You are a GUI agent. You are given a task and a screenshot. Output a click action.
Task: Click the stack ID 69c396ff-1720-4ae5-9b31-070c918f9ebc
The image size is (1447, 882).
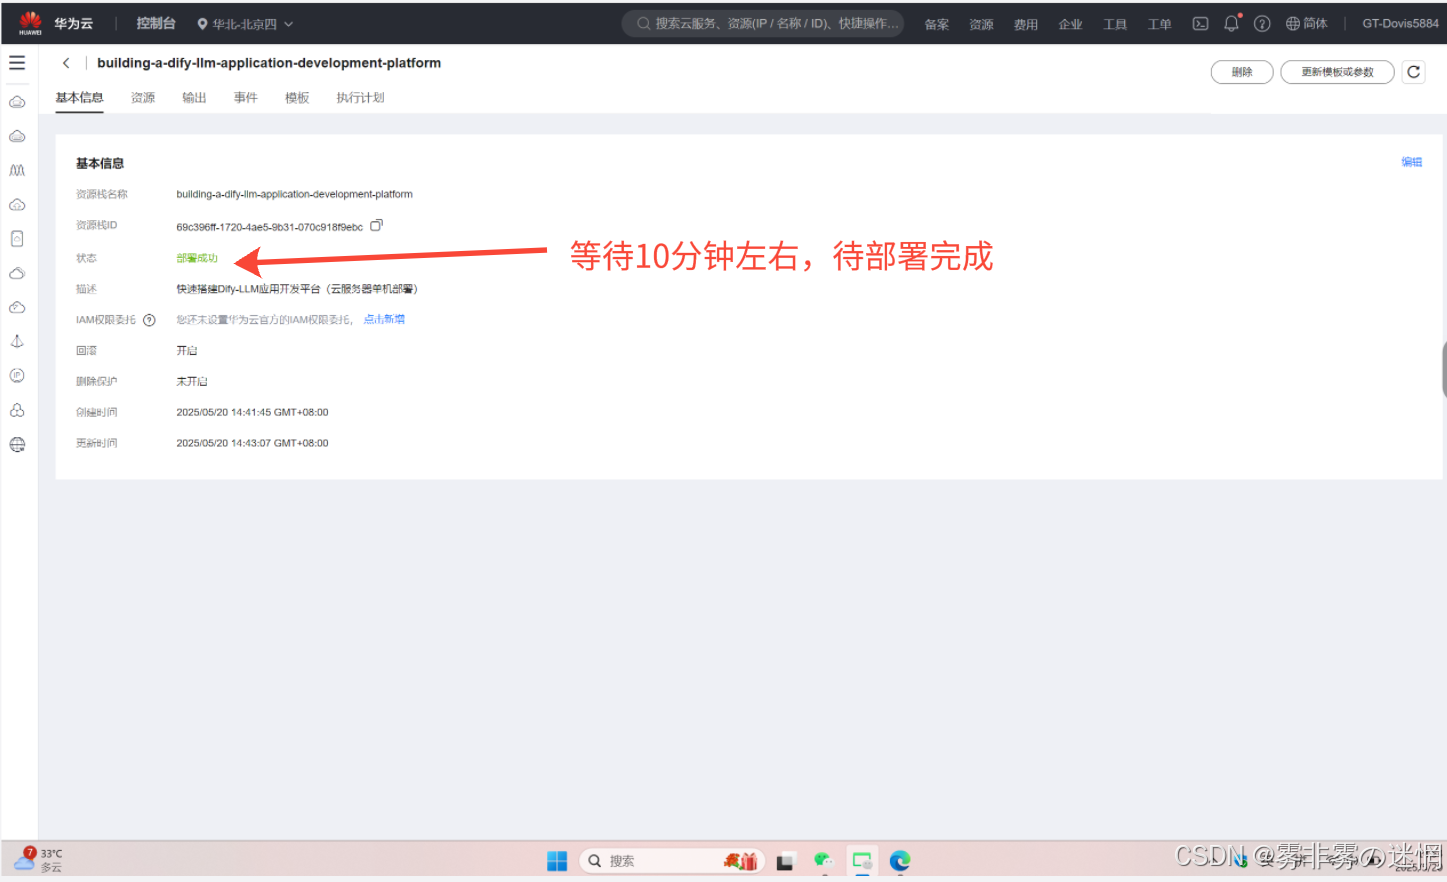point(270,227)
